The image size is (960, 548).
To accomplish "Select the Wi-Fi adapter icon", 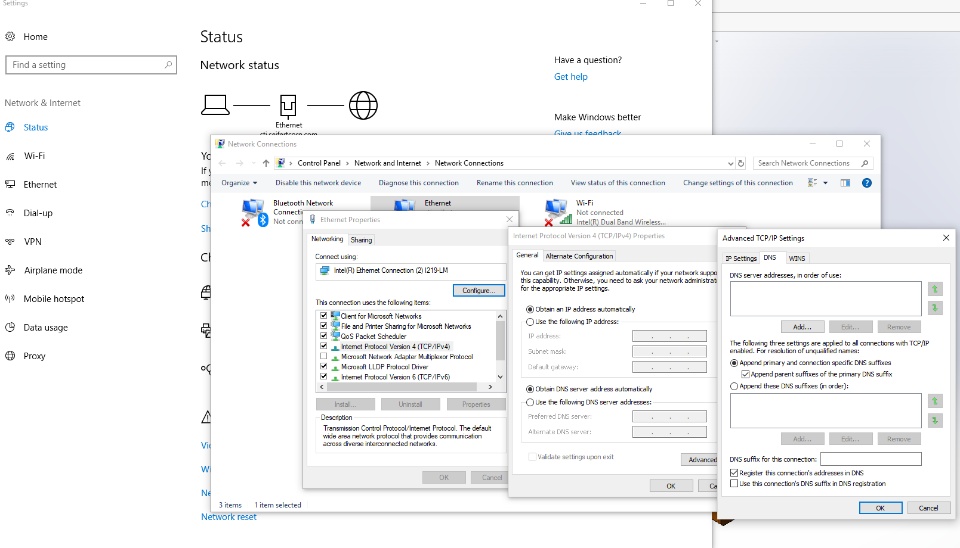I will [x=557, y=212].
